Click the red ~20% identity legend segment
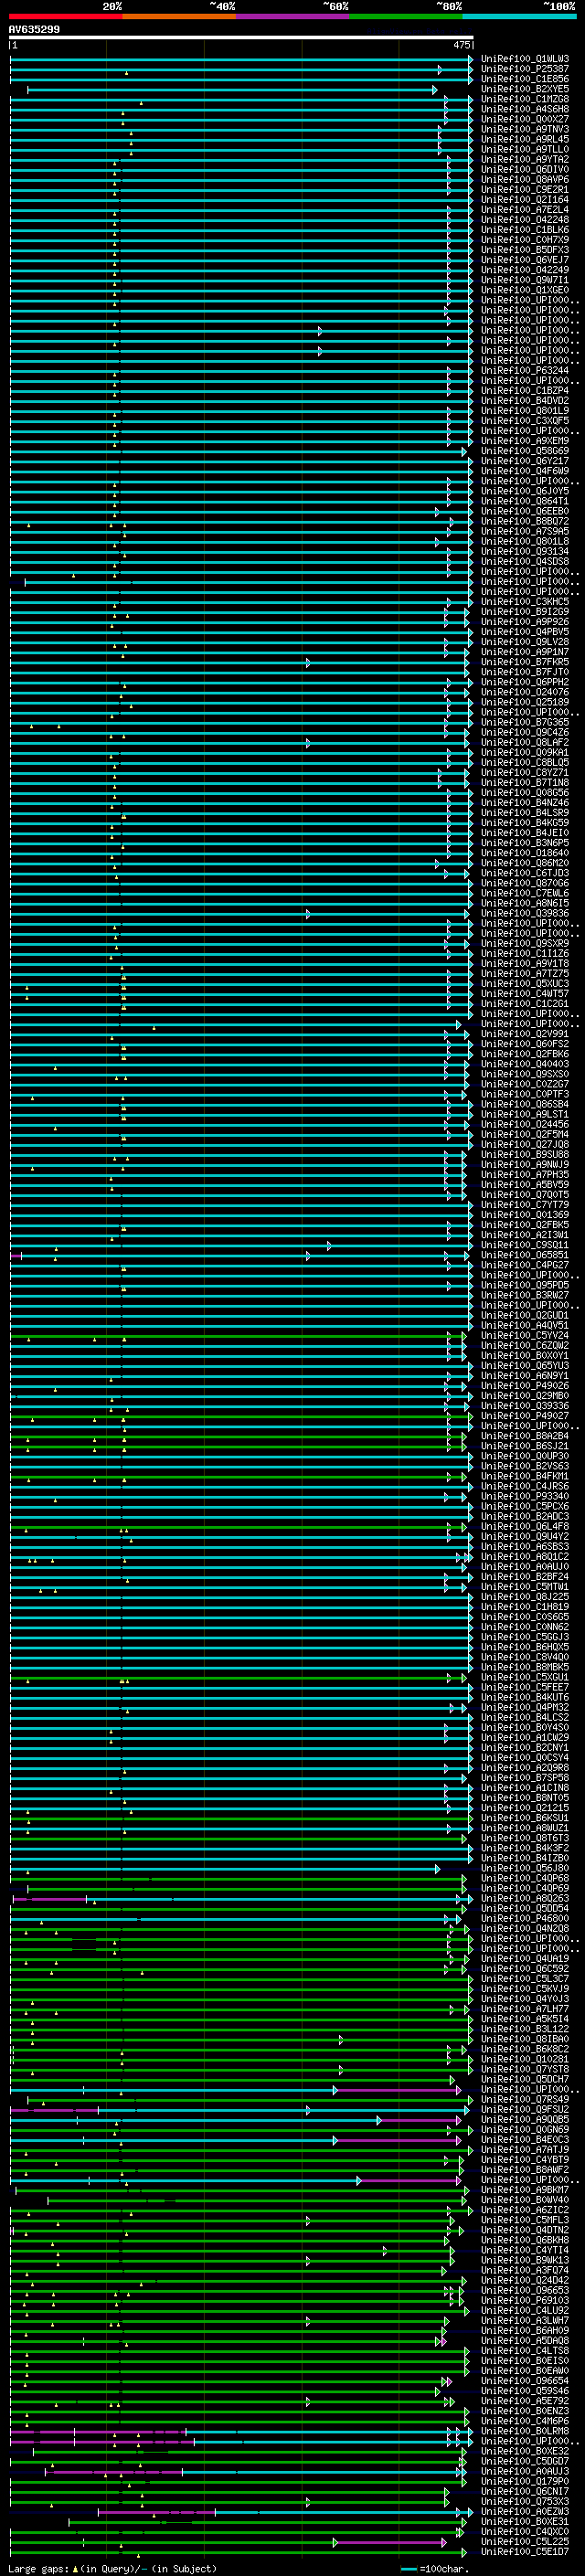The image size is (585, 2576). [65, 16]
